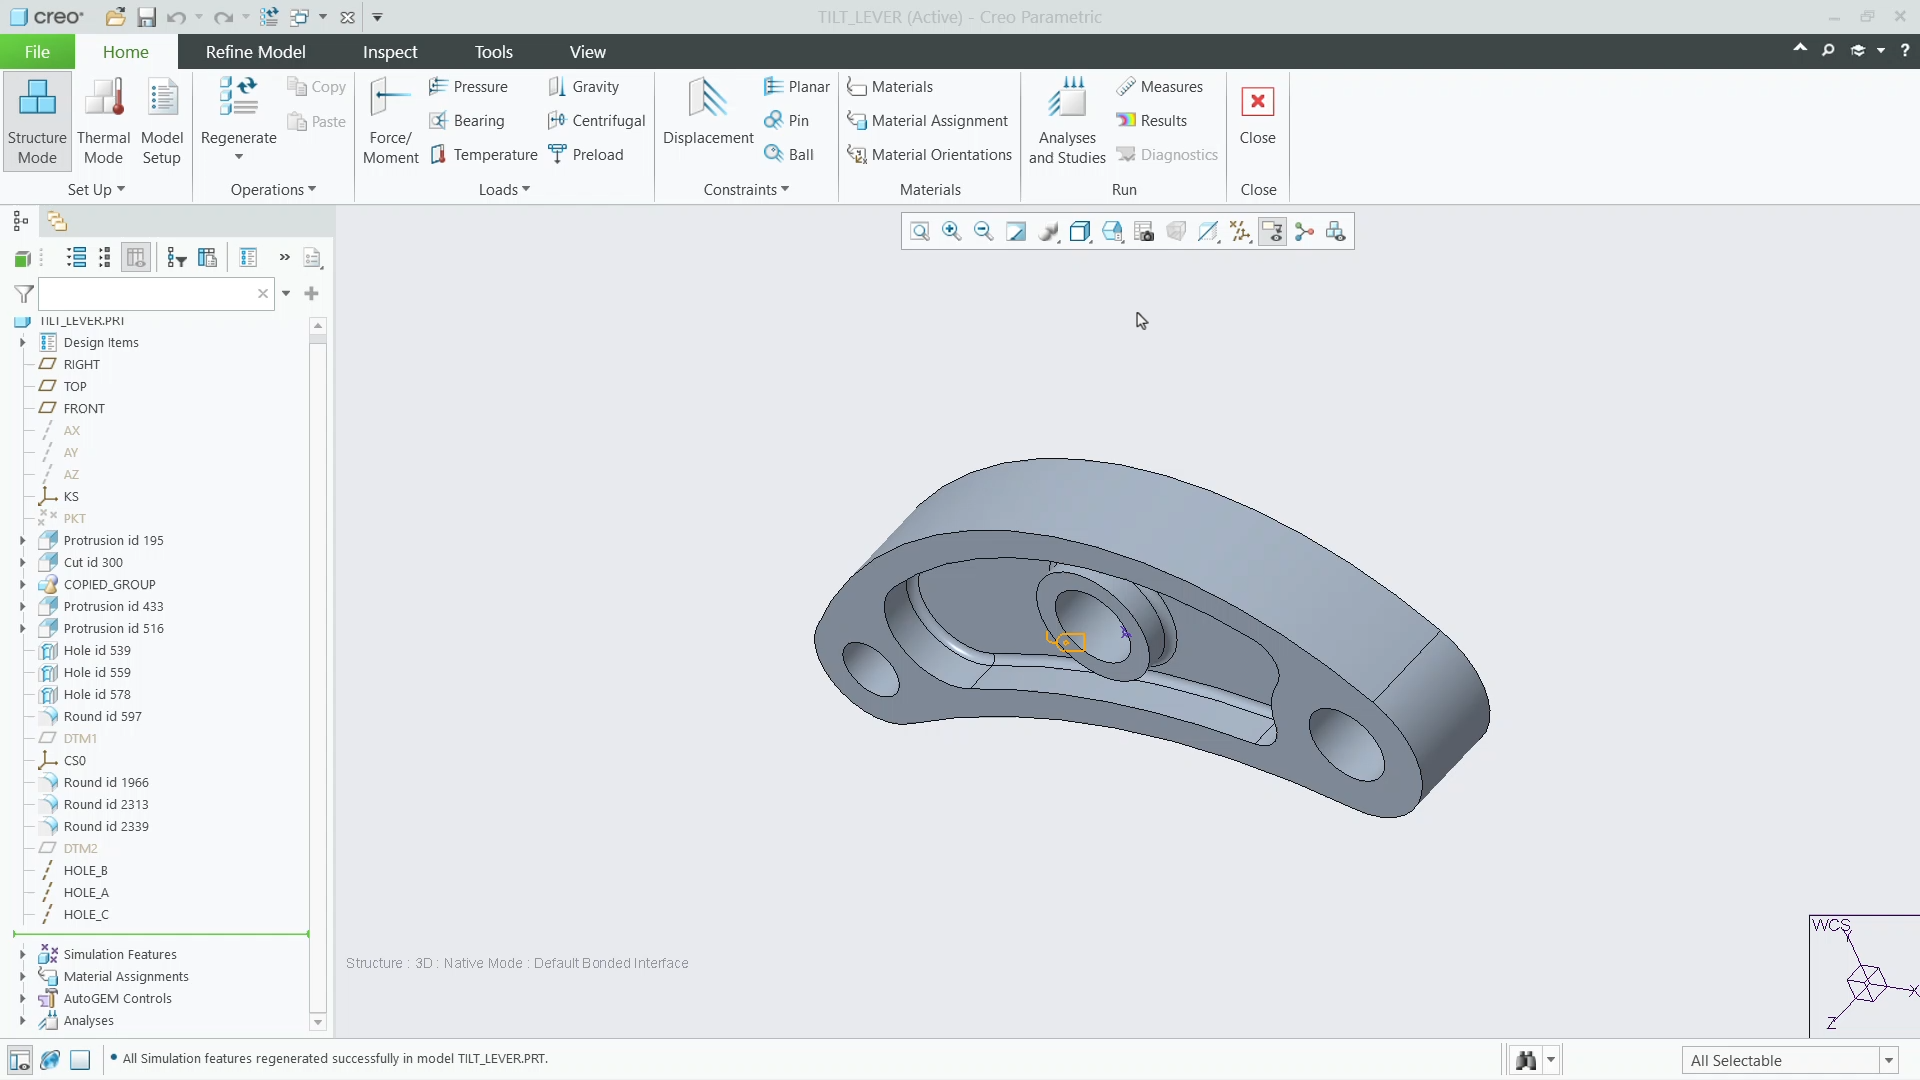Open the Loads group dropdown
Screen dimensions: 1920x1080
click(x=504, y=189)
